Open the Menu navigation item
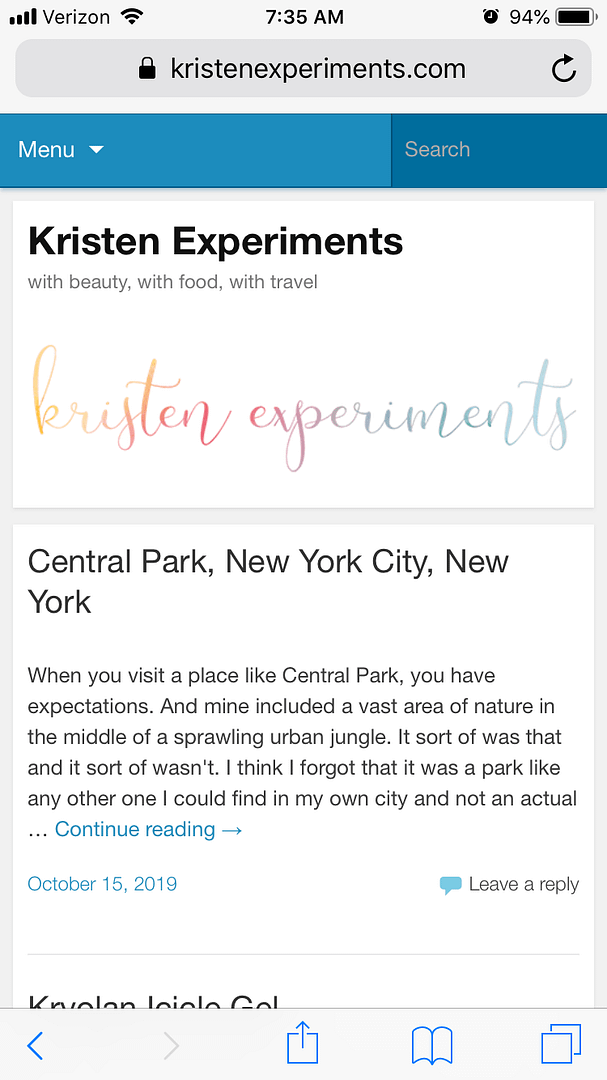The width and height of the screenshot is (607, 1080). 47,150
